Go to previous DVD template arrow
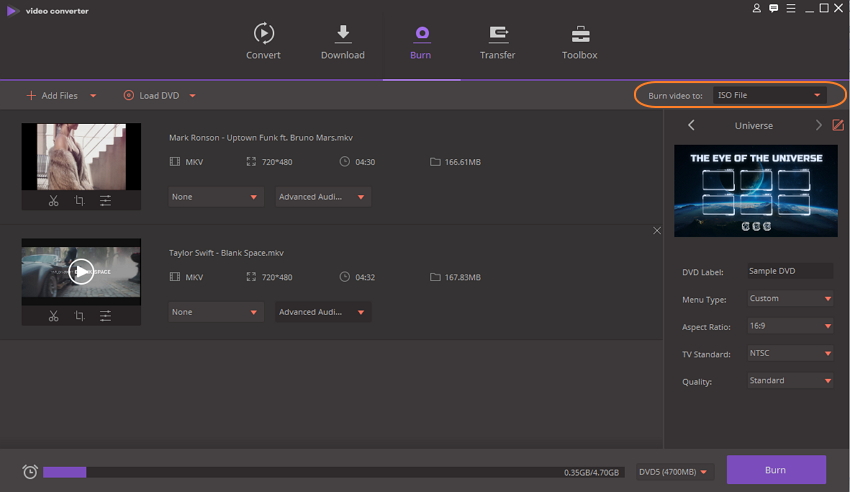Image resolution: width=850 pixels, height=492 pixels. [x=691, y=125]
